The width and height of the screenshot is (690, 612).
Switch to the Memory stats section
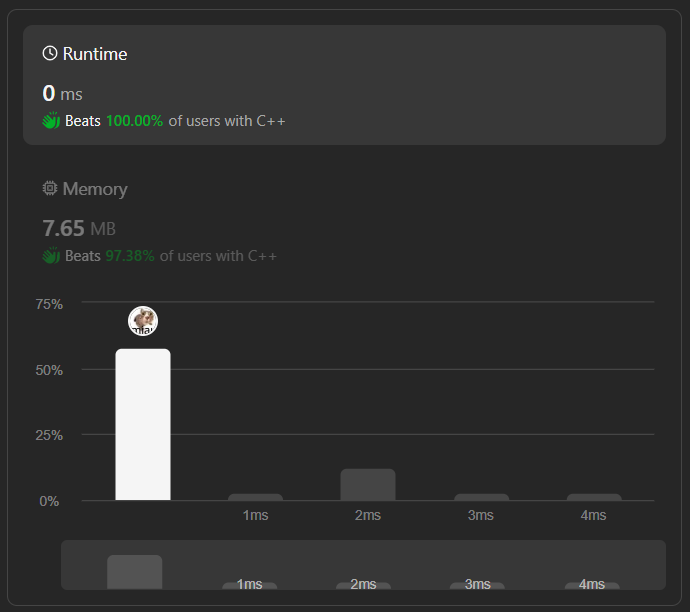(344, 222)
